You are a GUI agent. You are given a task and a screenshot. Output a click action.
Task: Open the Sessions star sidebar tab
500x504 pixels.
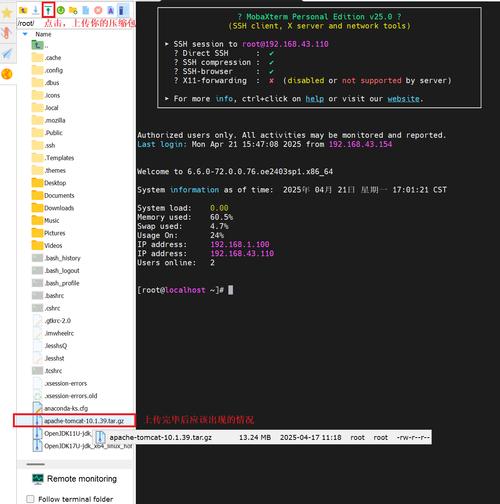click(x=7, y=13)
